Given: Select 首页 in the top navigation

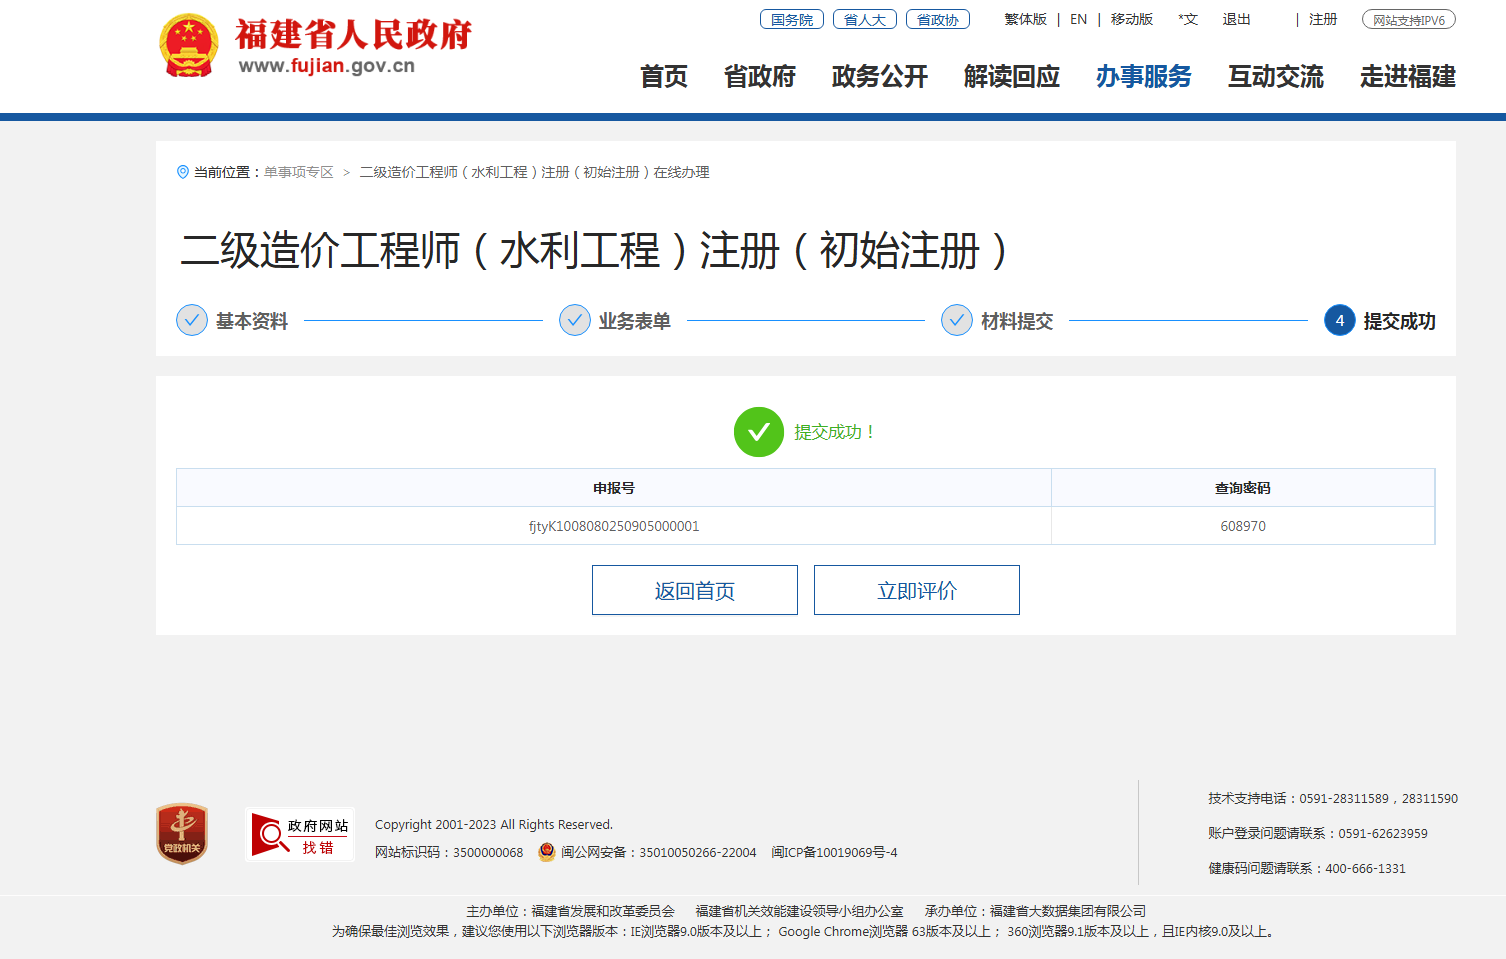Looking at the screenshot, I should pos(664,77).
